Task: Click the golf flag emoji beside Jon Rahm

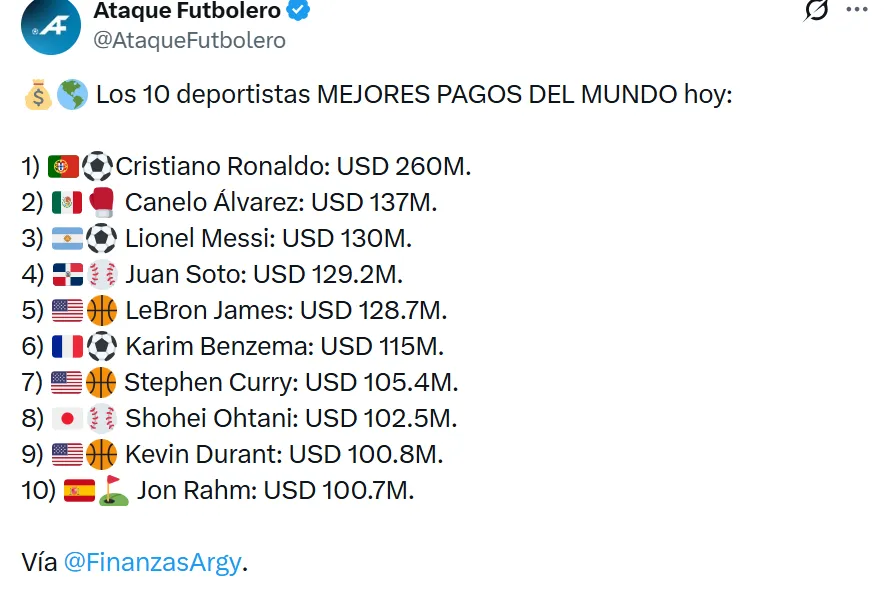Action: coord(113,490)
